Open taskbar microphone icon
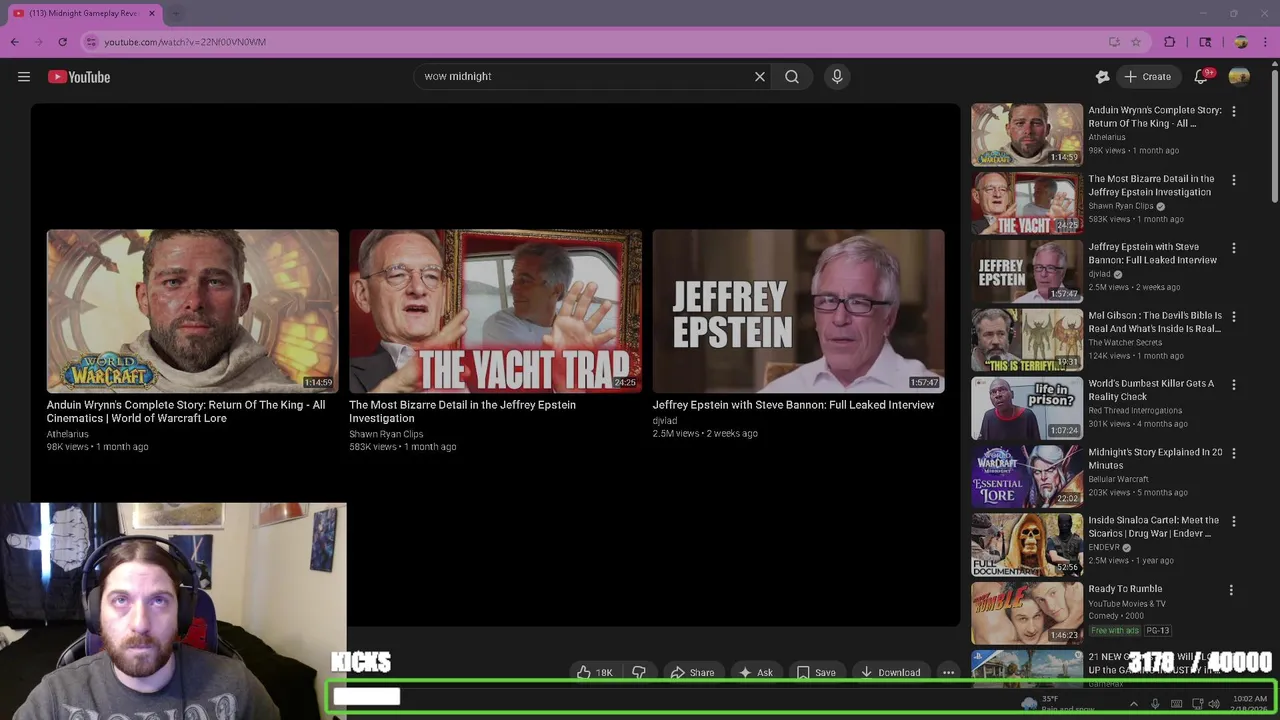The image size is (1280, 720). [x=1155, y=704]
